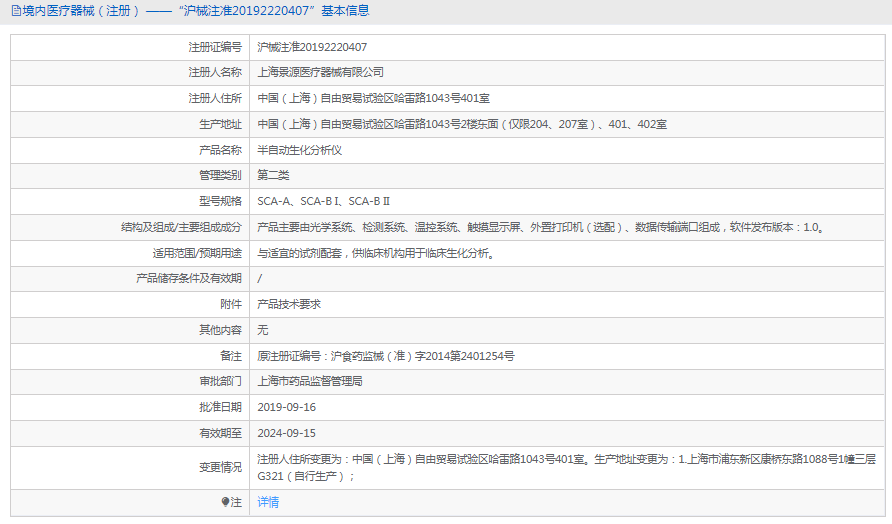The width and height of the screenshot is (892, 524).
Task: Click structure description starting 产品主要由光学系统
Action: 540,228
